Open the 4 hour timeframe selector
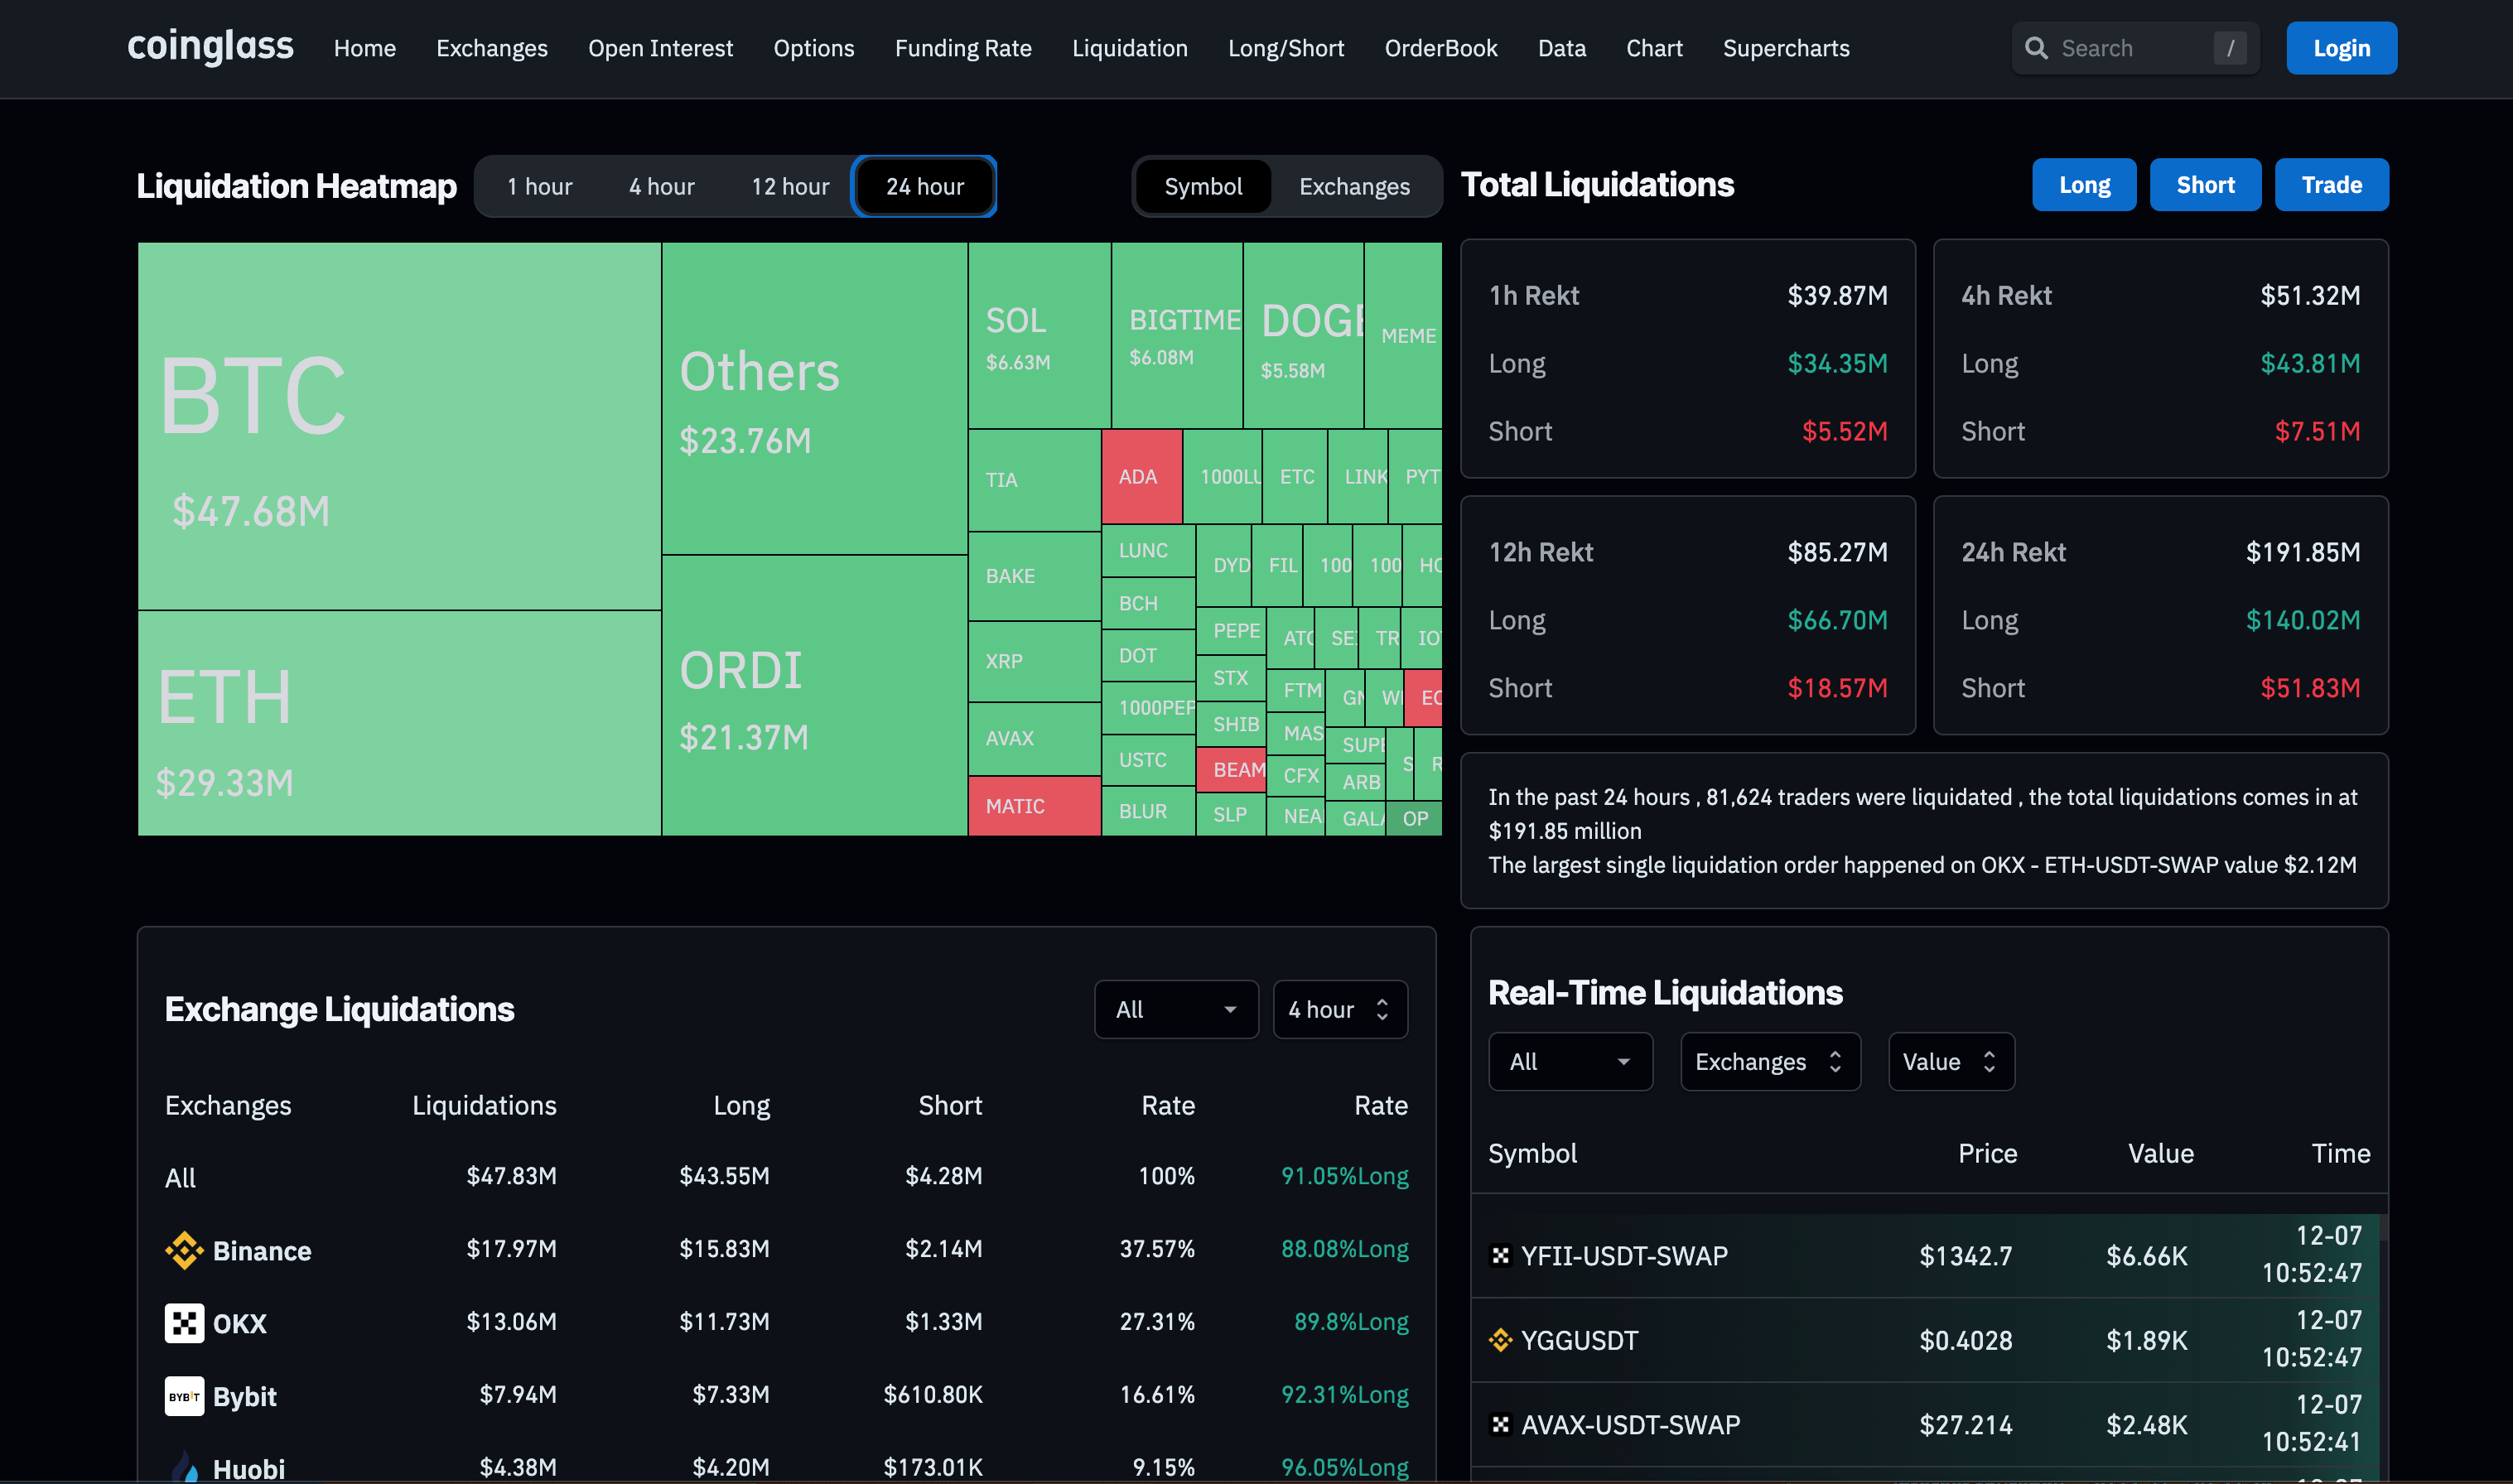 [1340, 1009]
